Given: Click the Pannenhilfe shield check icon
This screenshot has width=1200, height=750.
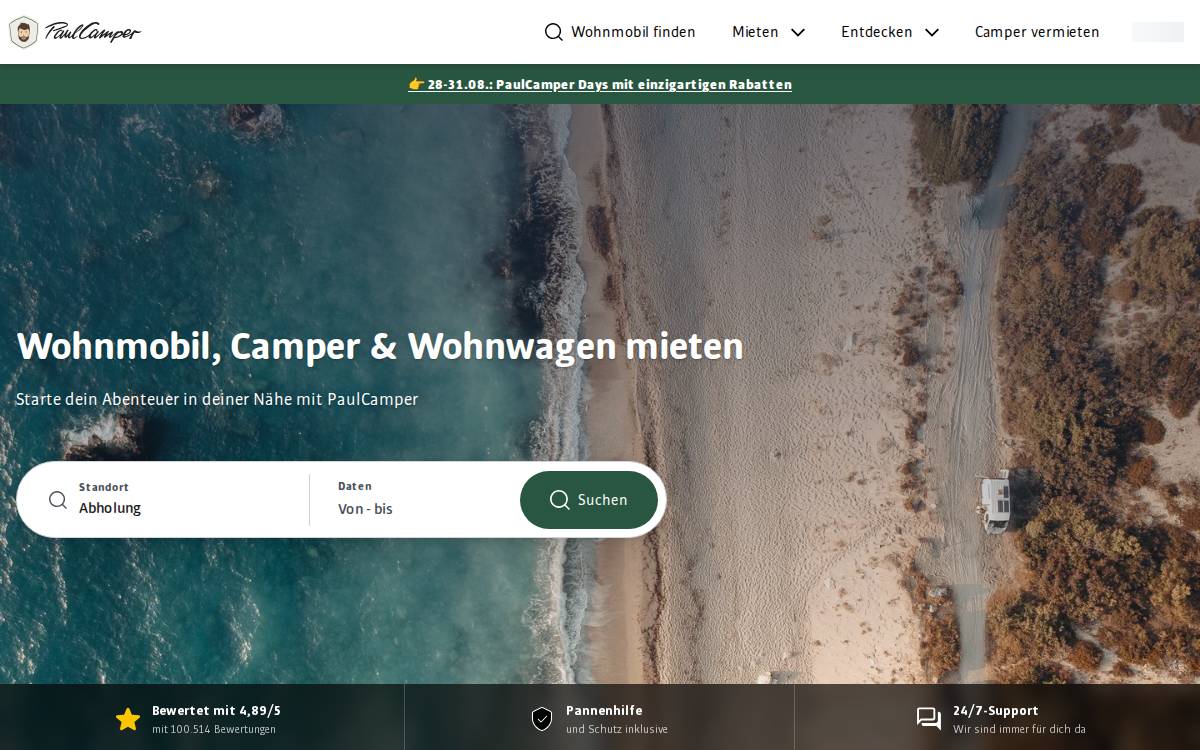Looking at the screenshot, I should pyautogui.click(x=542, y=719).
